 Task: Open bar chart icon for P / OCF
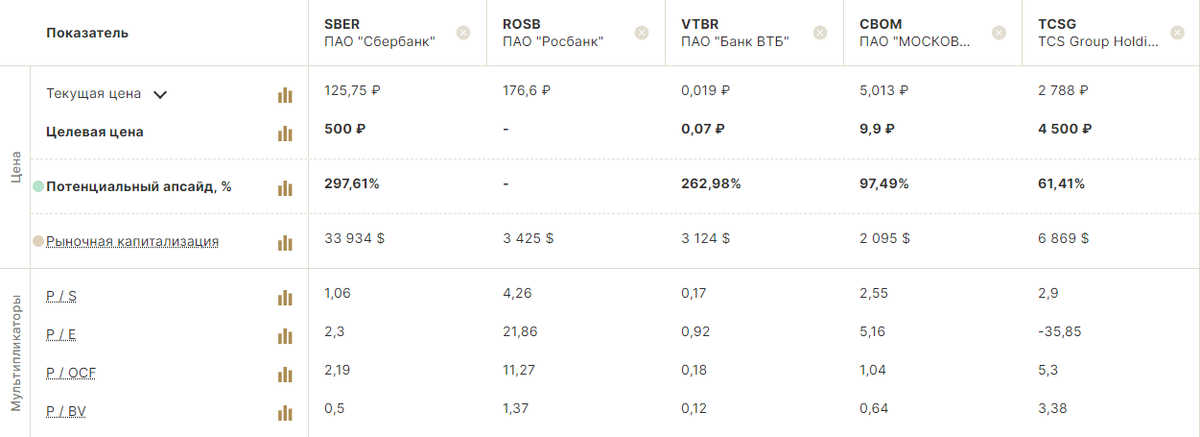point(285,374)
